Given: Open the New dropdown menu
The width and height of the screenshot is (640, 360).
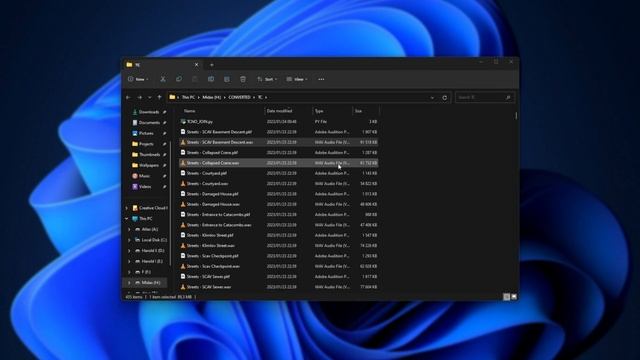Looking at the screenshot, I should [x=138, y=79].
